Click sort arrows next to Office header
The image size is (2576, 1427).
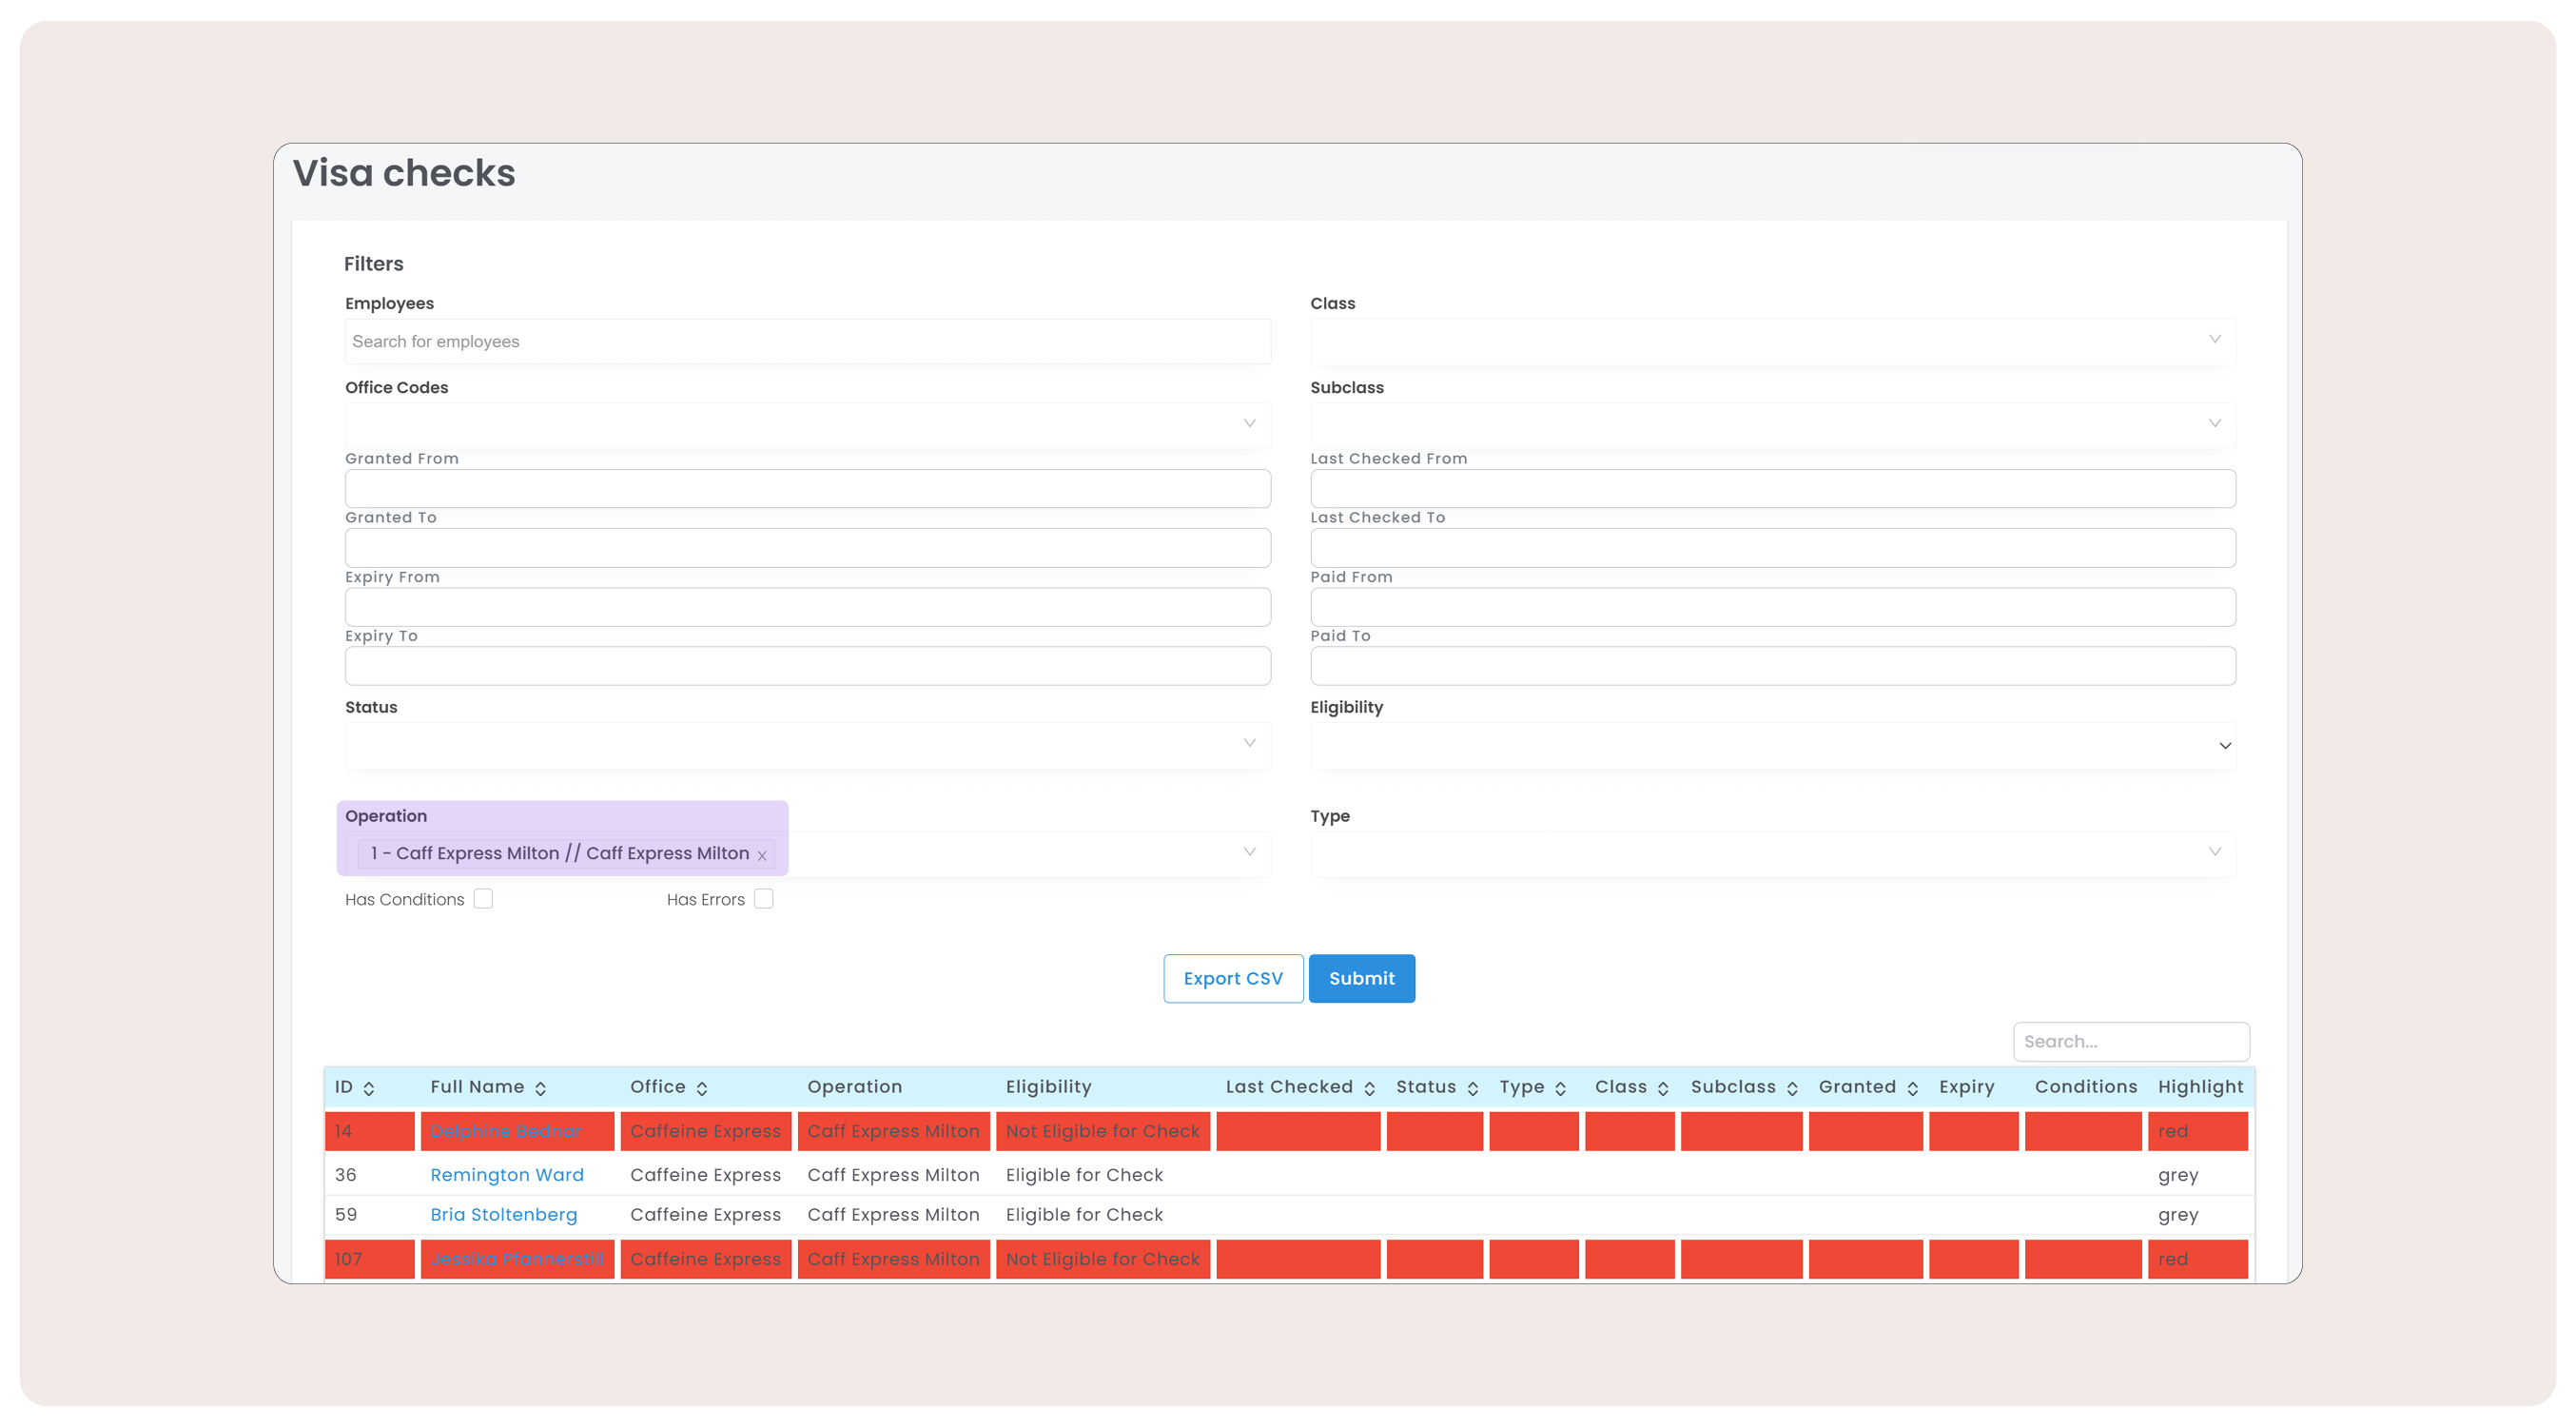tap(702, 1088)
